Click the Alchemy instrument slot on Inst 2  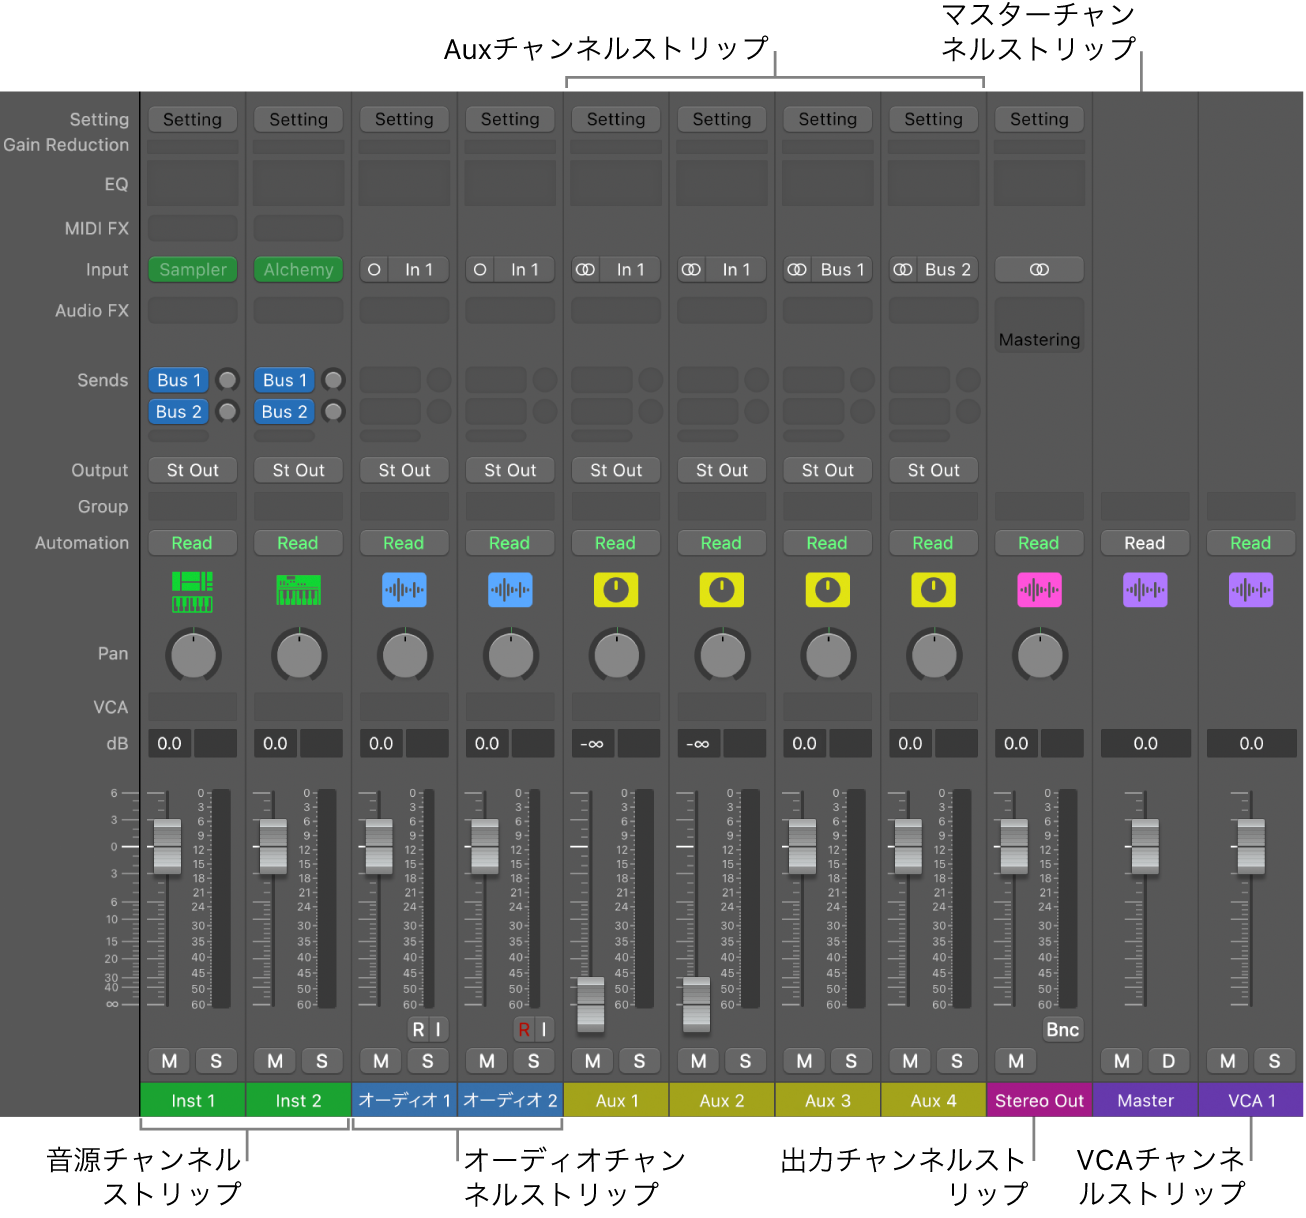(298, 269)
